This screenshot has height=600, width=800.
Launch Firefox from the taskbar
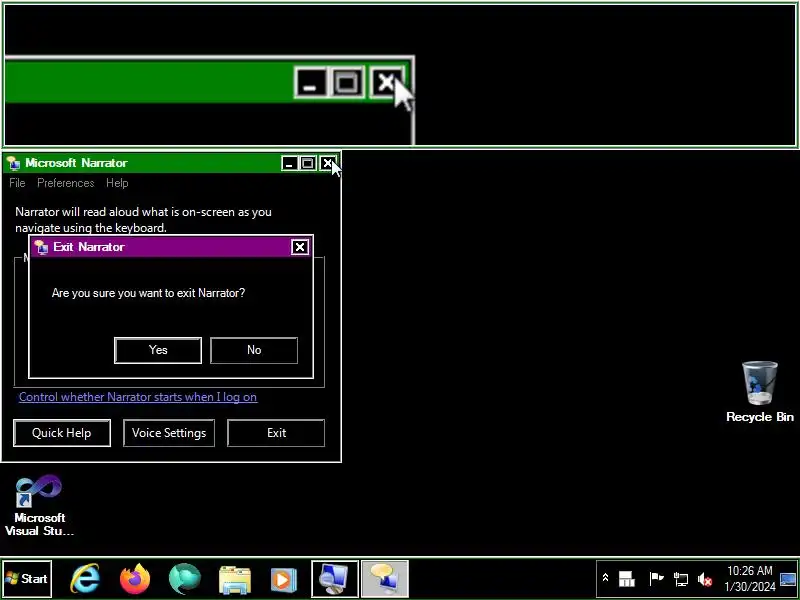pos(135,579)
